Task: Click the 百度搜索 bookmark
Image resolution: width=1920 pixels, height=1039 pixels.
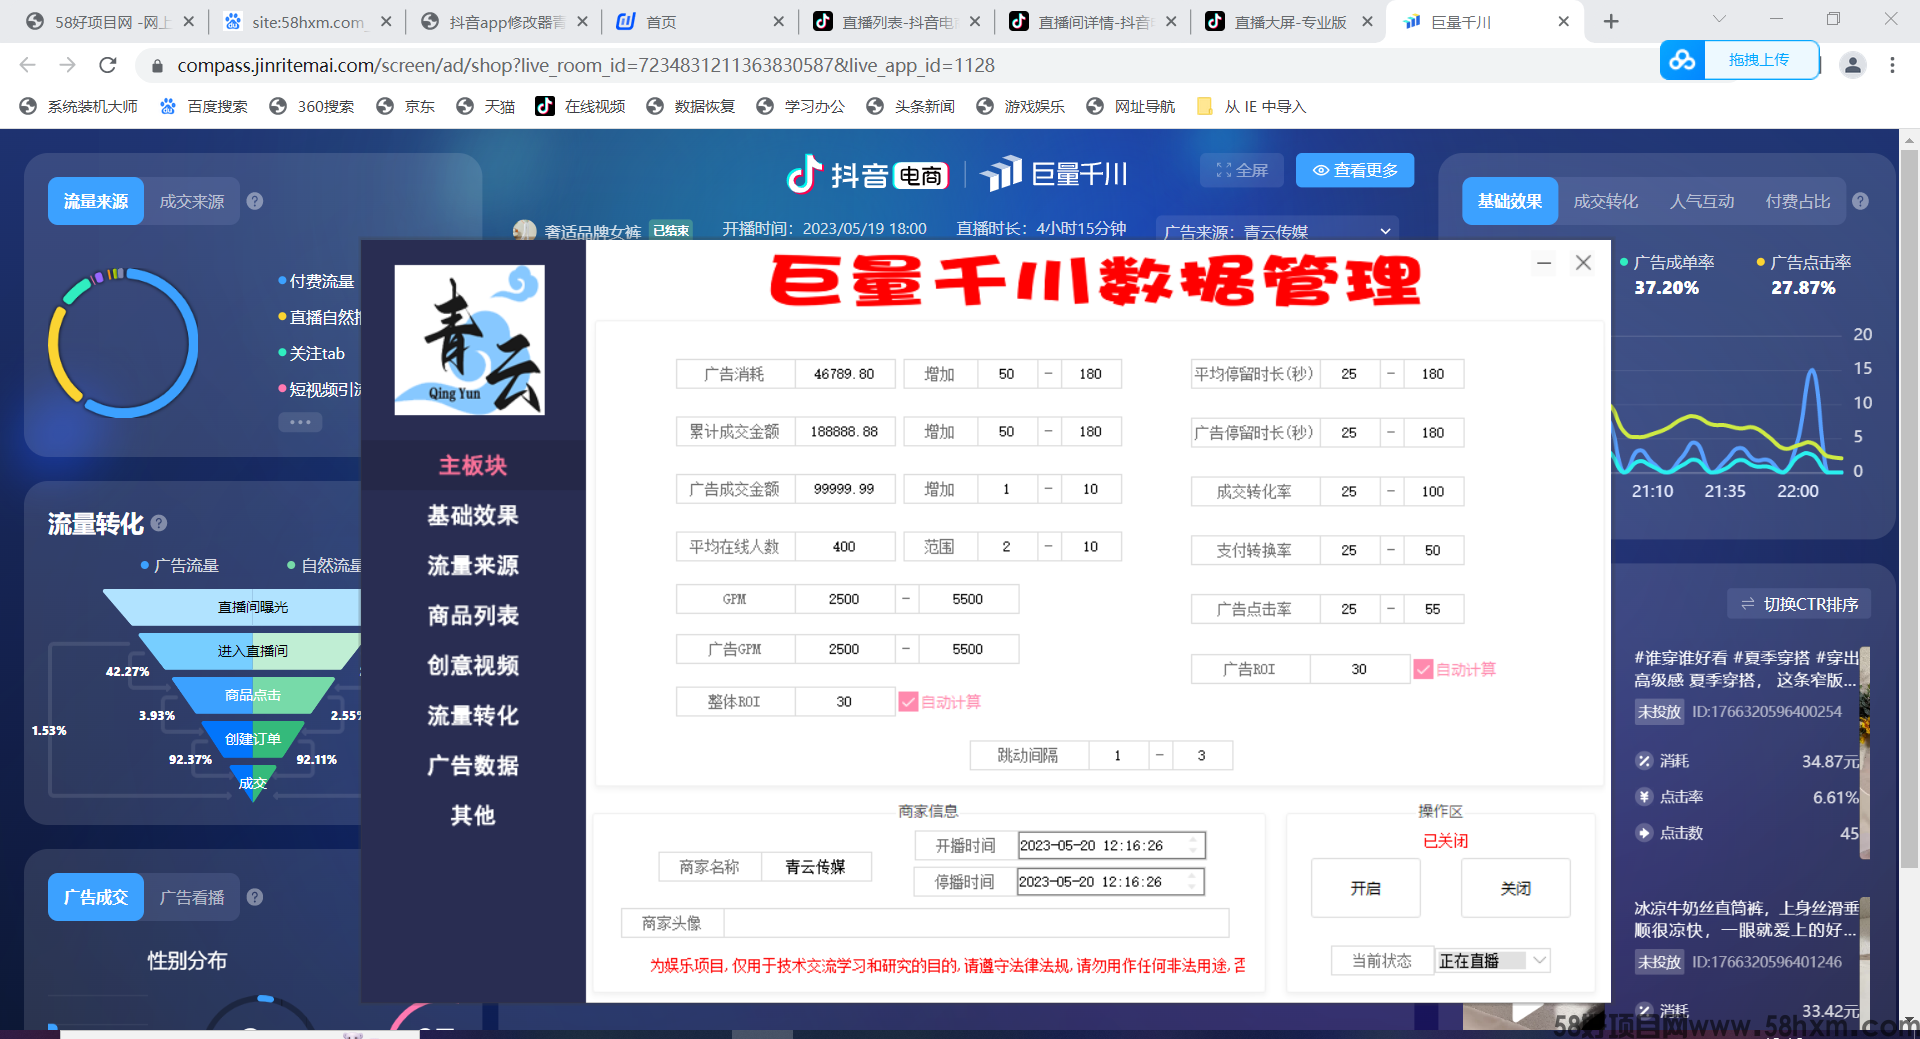Action: [x=204, y=106]
